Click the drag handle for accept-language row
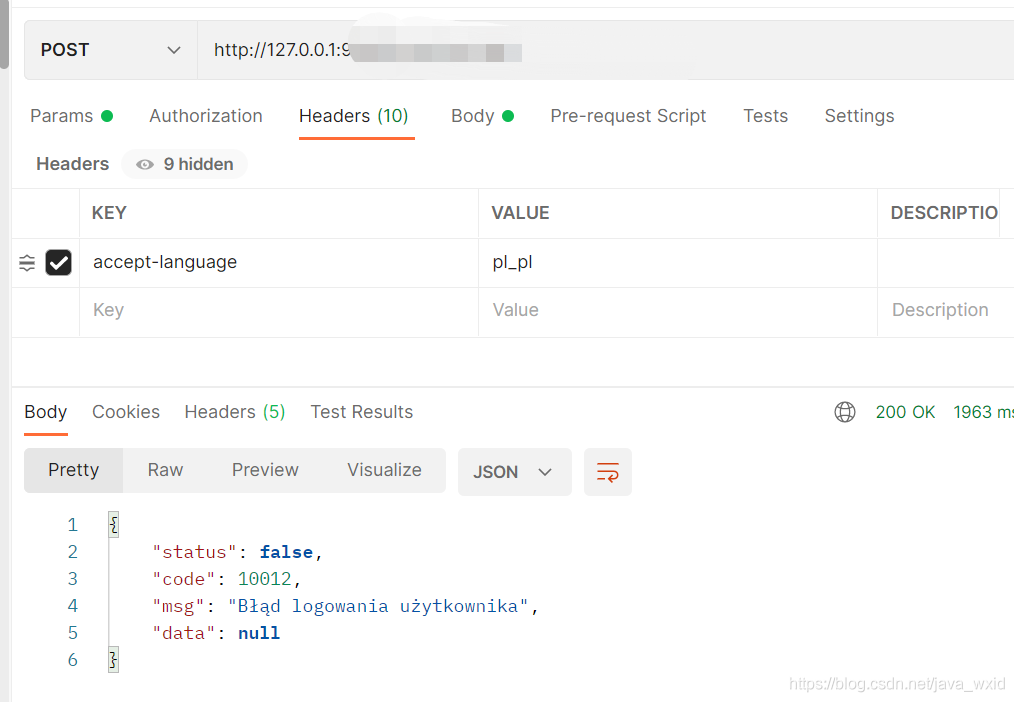Image resolution: width=1014 pixels, height=702 pixels. coord(27,263)
